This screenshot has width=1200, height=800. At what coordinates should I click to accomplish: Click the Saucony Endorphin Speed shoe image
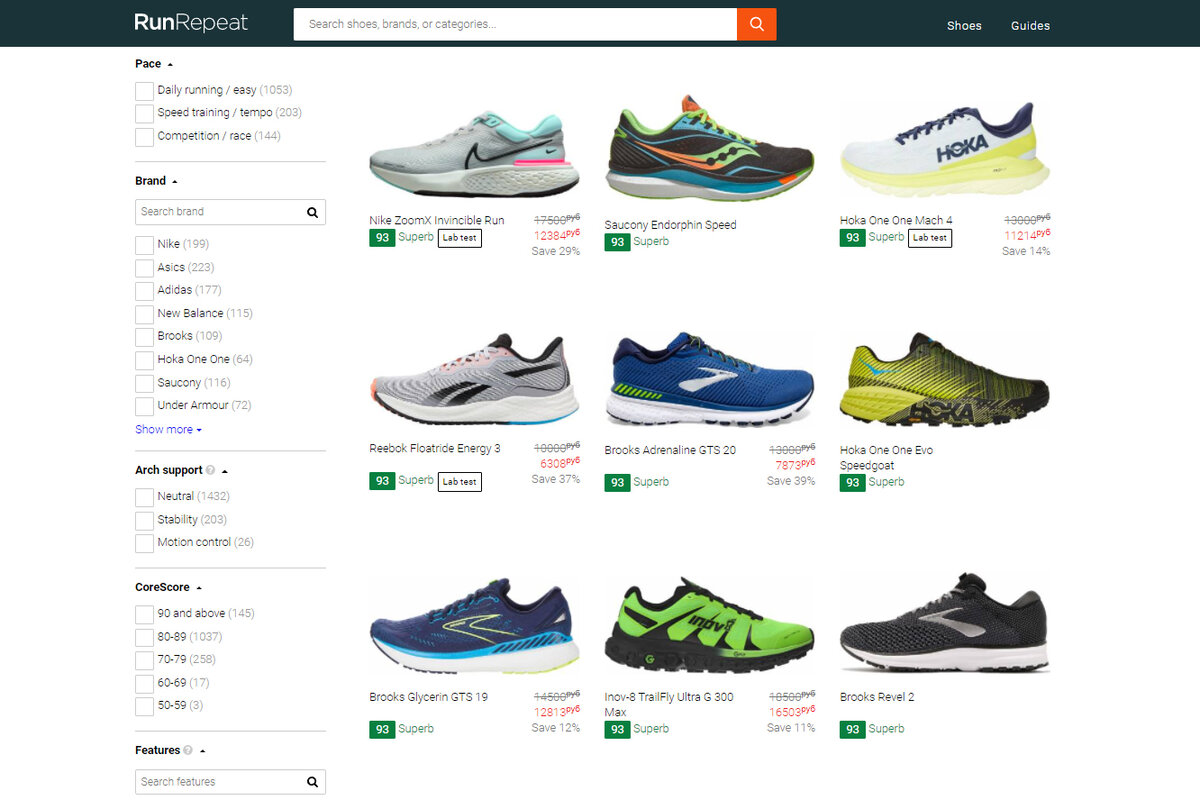tap(710, 150)
